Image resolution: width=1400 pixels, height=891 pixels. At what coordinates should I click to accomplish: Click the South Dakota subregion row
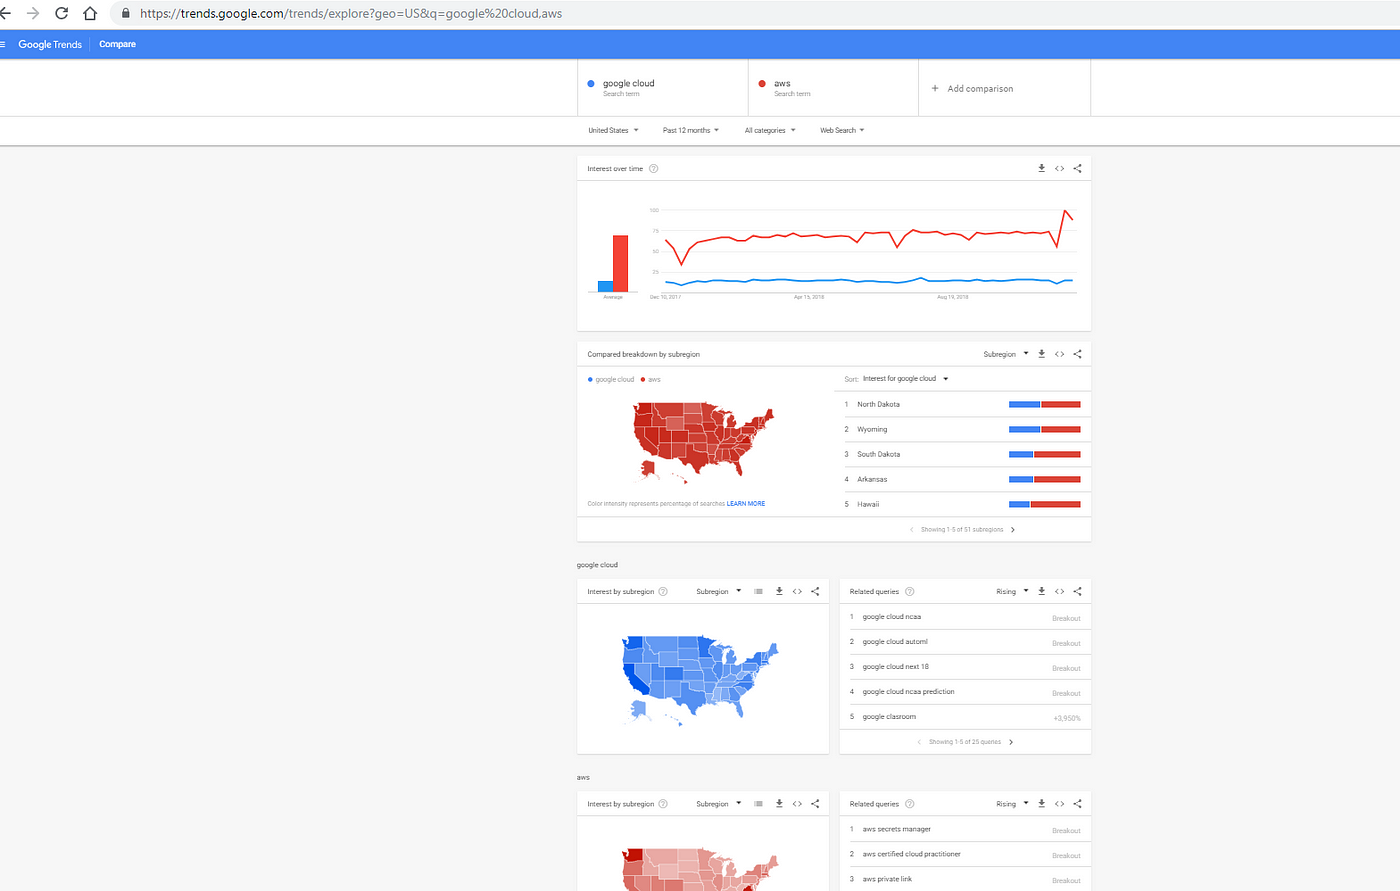coord(963,454)
